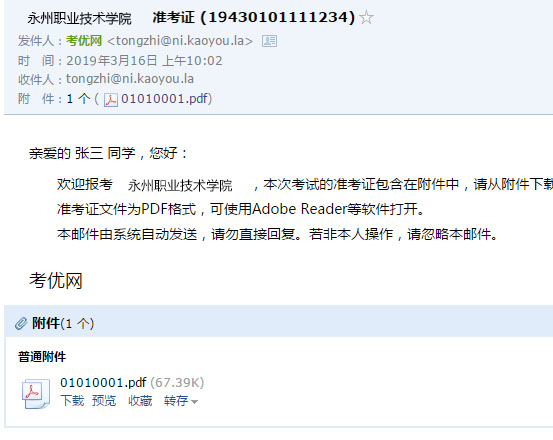Click the PDF icon in header attachment row

tap(111, 100)
